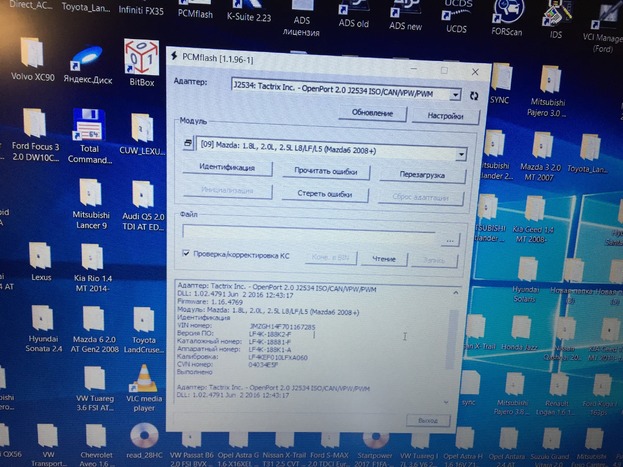The width and height of the screenshot is (623, 467).
Task: Expand the Модуль Mazda module dropdown
Action: coord(460,154)
